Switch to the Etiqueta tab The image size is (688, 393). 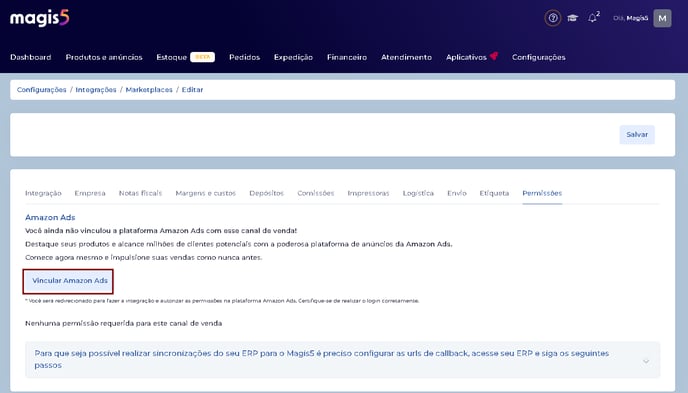pos(494,193)
